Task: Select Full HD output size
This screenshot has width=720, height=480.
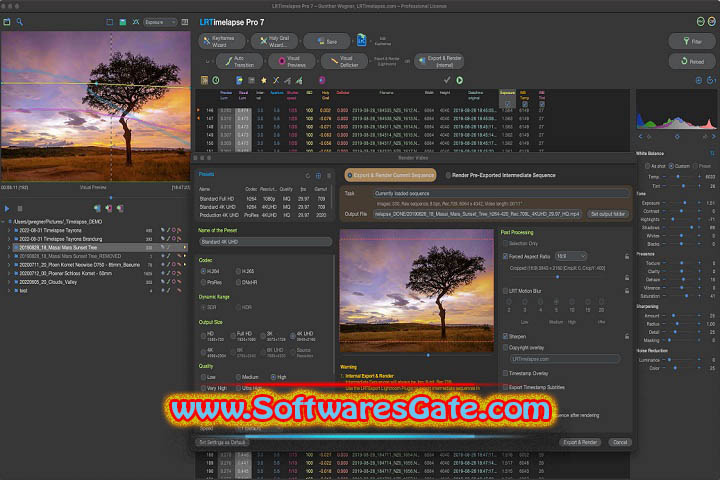Action: 242,336
